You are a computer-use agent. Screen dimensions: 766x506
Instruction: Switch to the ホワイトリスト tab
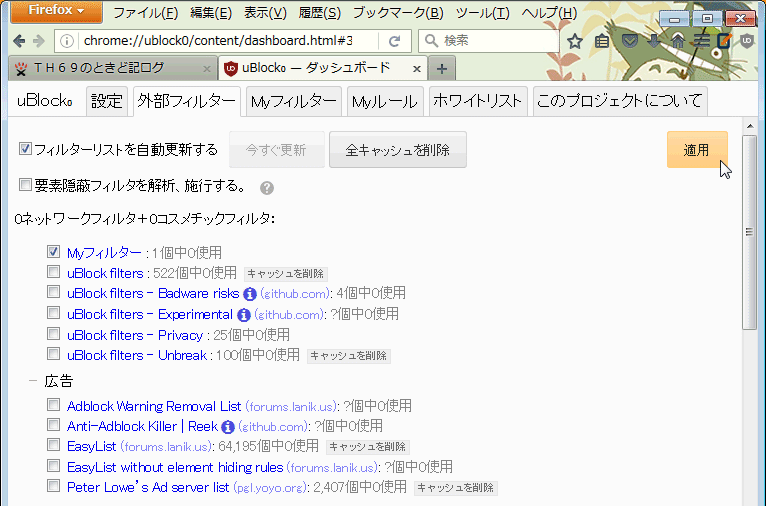point(478,101)
